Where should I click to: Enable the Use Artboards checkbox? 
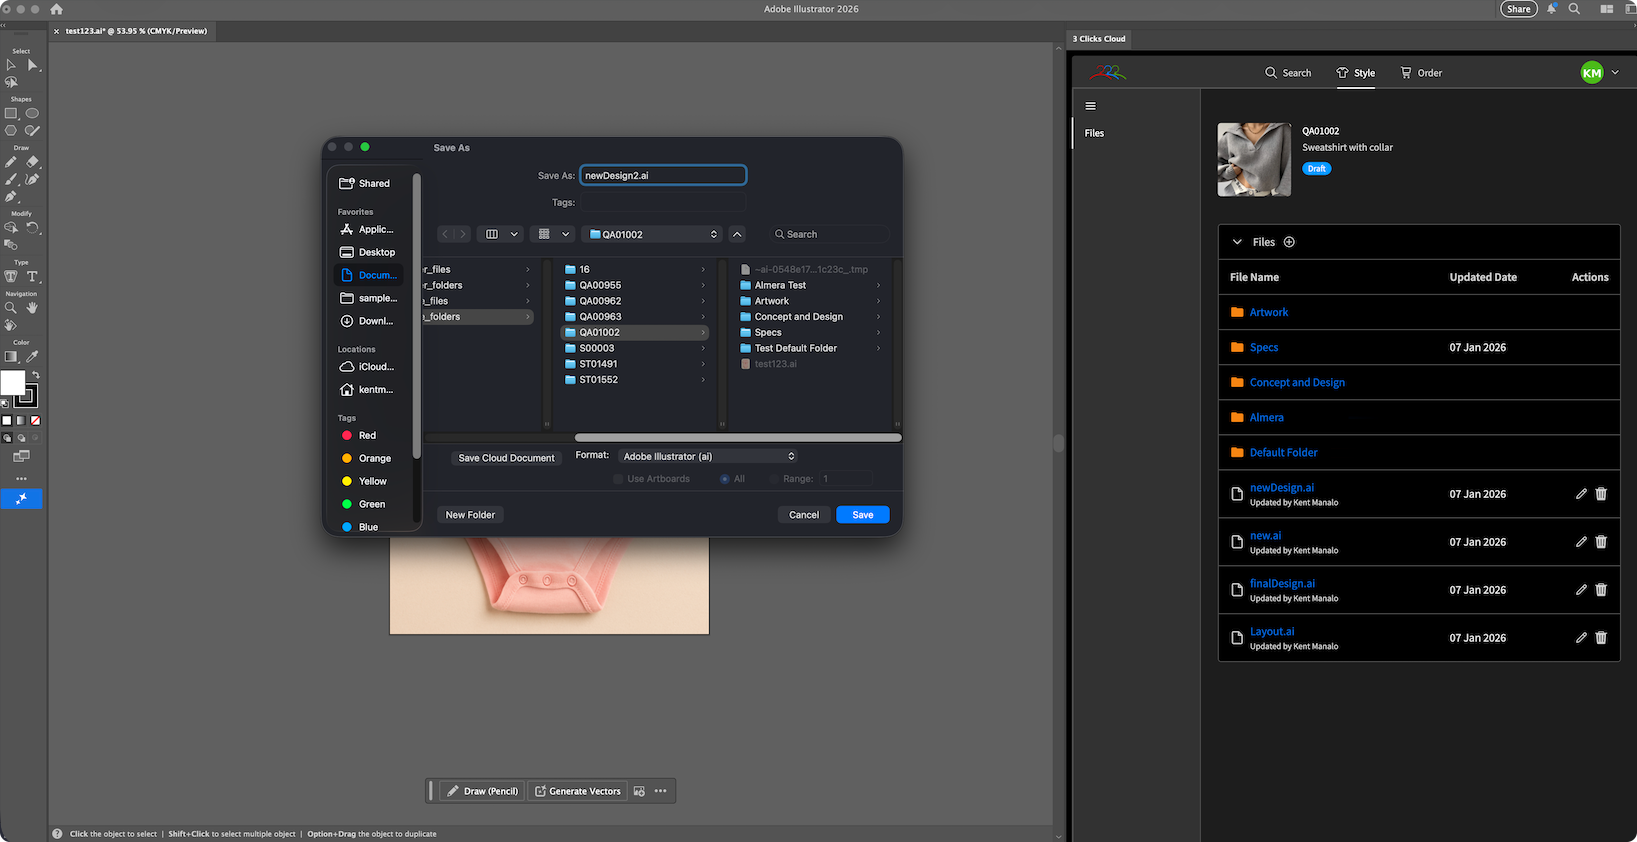pyautogui.click(x=618, y=479)
